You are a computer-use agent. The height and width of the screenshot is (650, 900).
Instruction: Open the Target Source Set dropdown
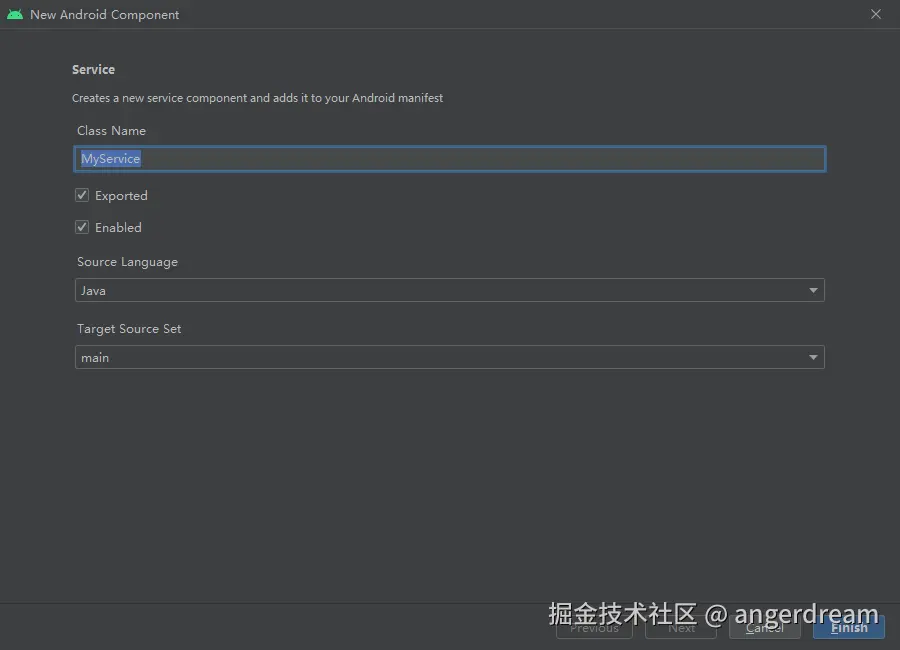point(449,357)
